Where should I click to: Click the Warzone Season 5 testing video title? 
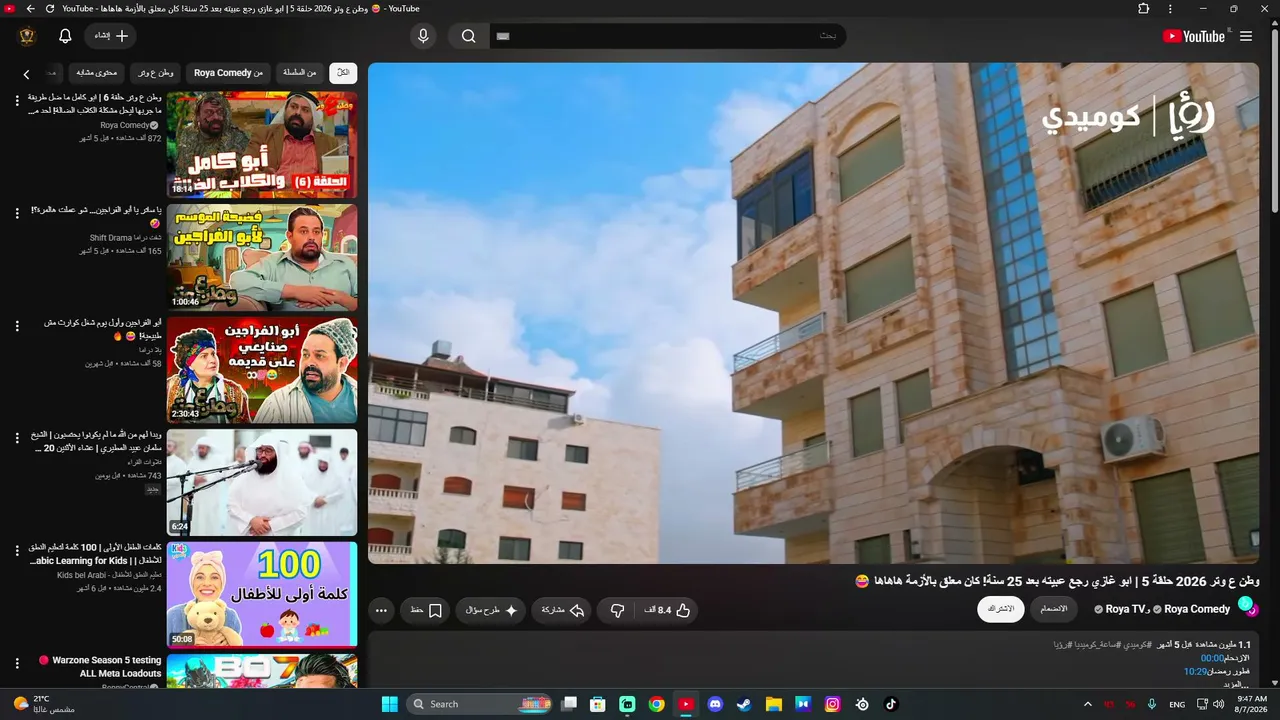click(x=99, y=667)
